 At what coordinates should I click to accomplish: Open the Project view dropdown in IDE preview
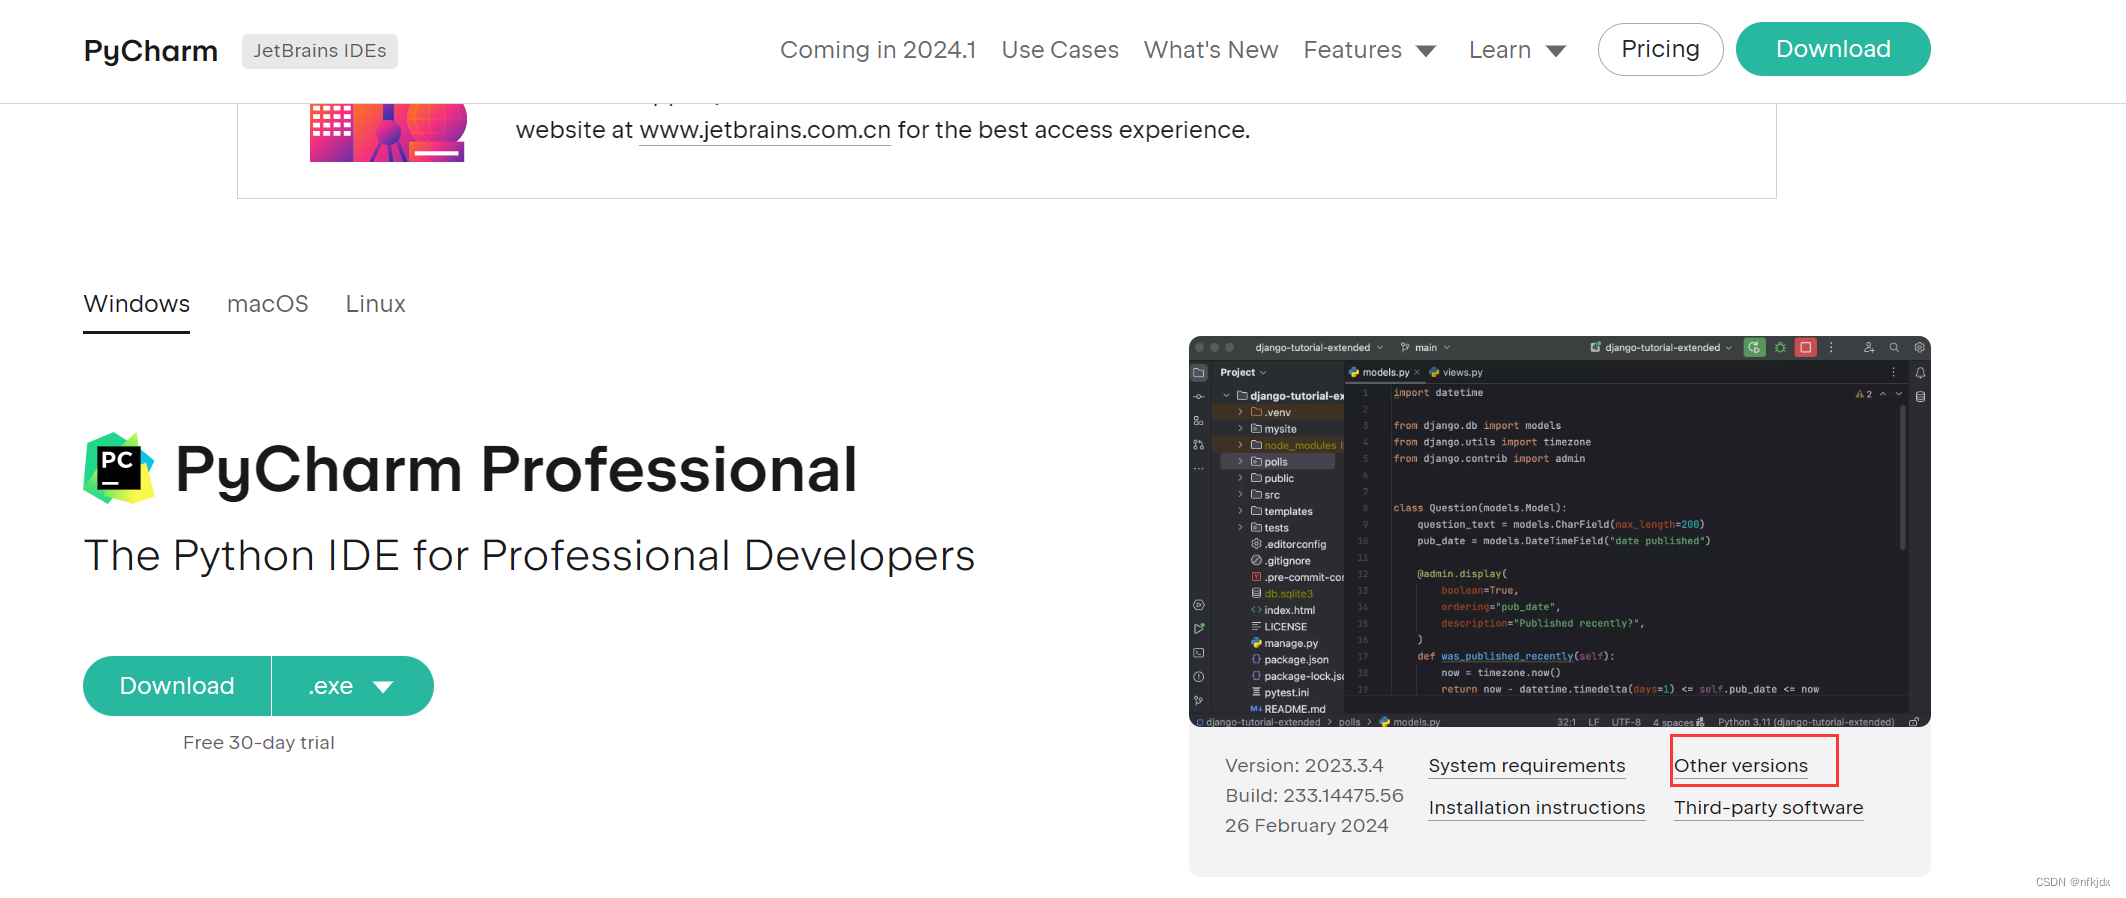(1243, 373)
